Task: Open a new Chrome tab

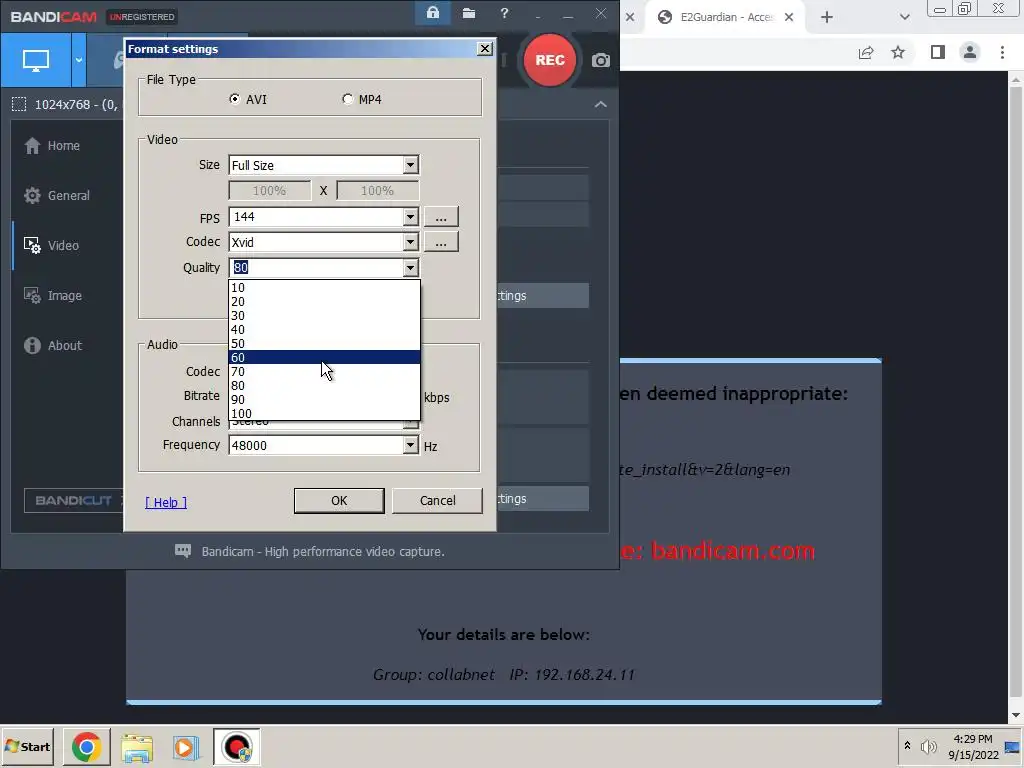Action: tap(827, 18)
